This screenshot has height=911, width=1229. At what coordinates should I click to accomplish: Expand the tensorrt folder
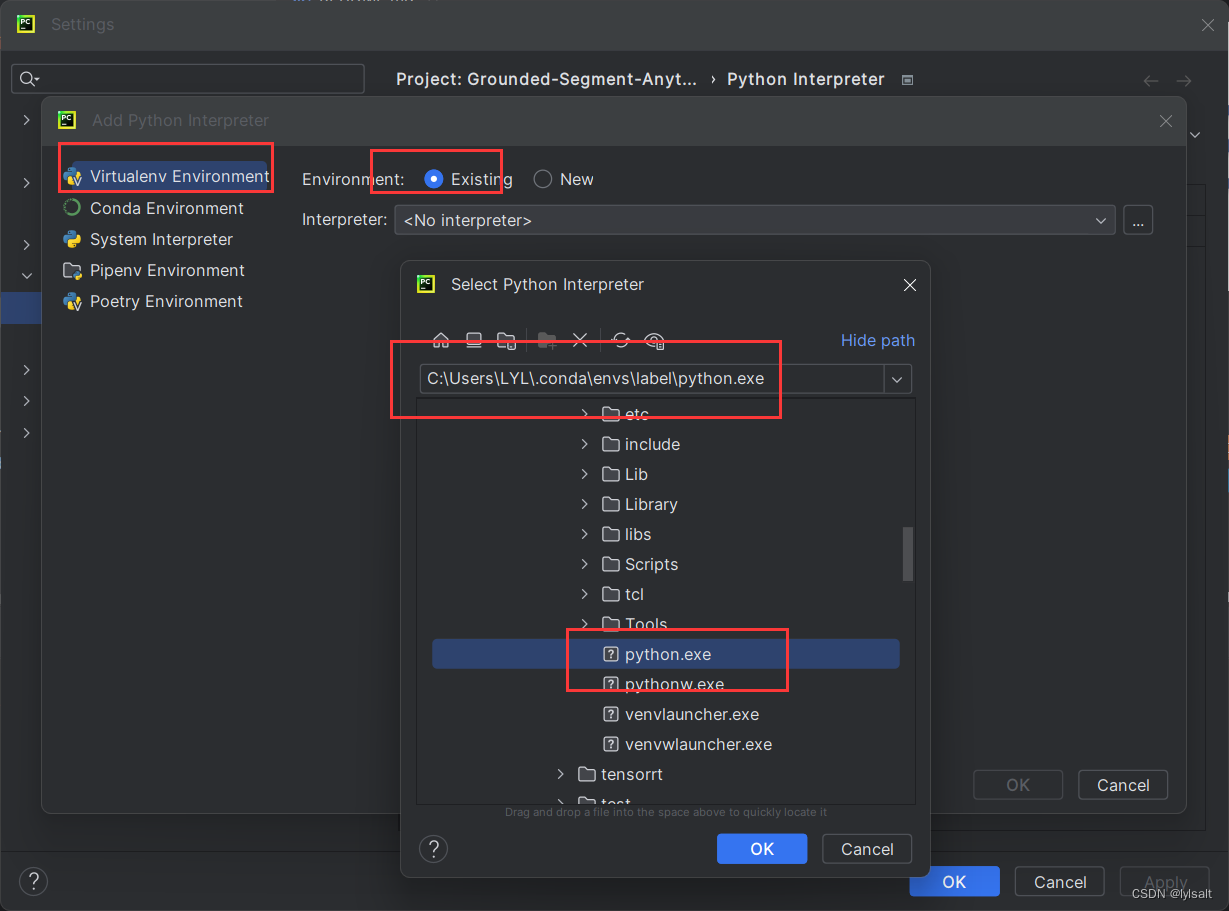point(561,774)
